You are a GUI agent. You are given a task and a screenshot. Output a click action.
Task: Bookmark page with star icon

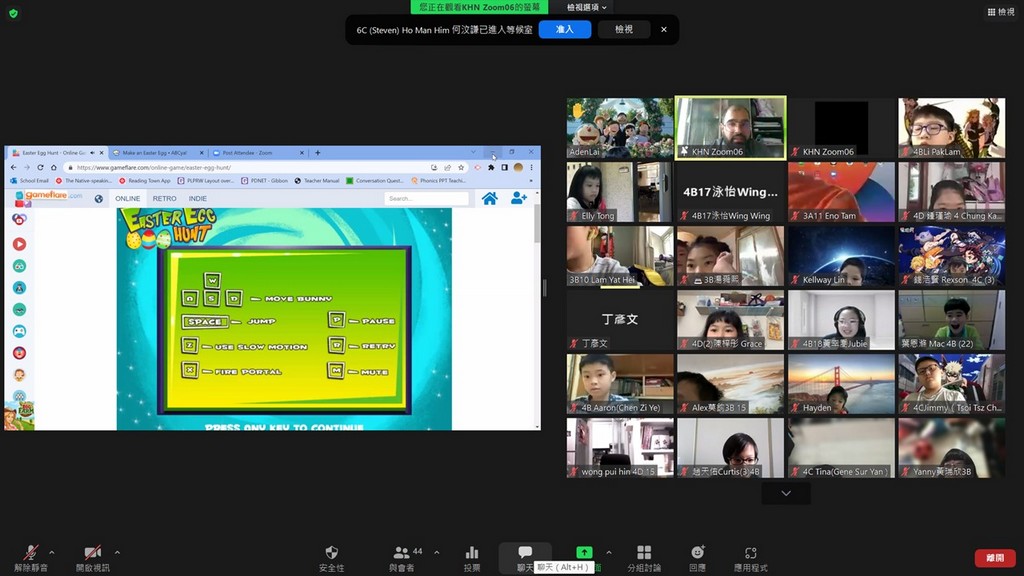click(461, 167)
